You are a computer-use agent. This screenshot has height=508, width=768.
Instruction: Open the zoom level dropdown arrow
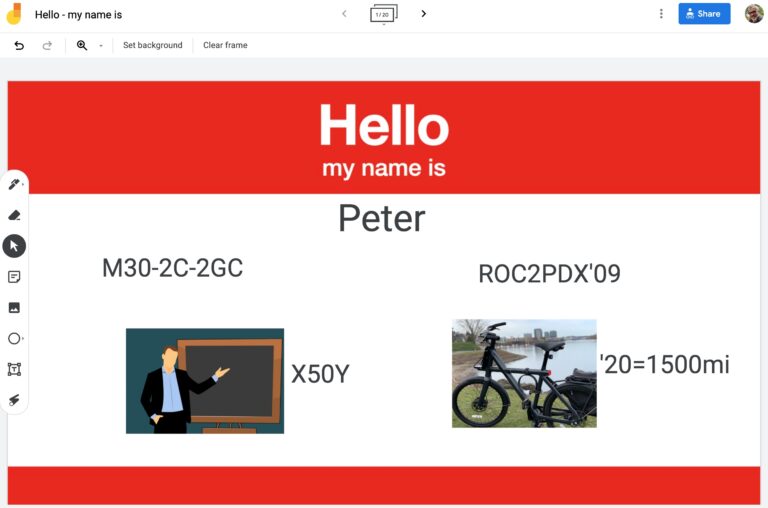[x=101, y=46]
